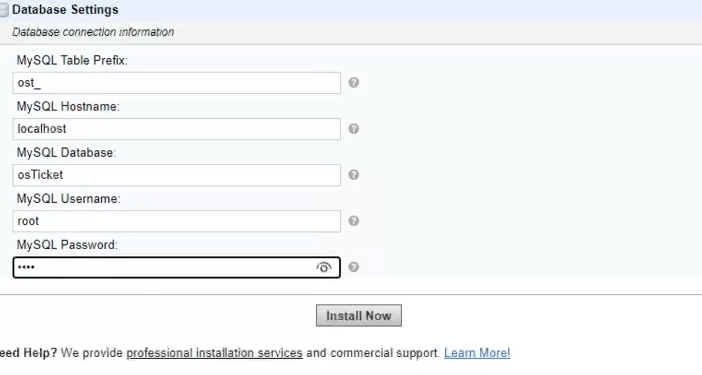Click the MySQL Username field showing root
The width and height of the screenshot is (702, 375).
click(x=176, y=221)
